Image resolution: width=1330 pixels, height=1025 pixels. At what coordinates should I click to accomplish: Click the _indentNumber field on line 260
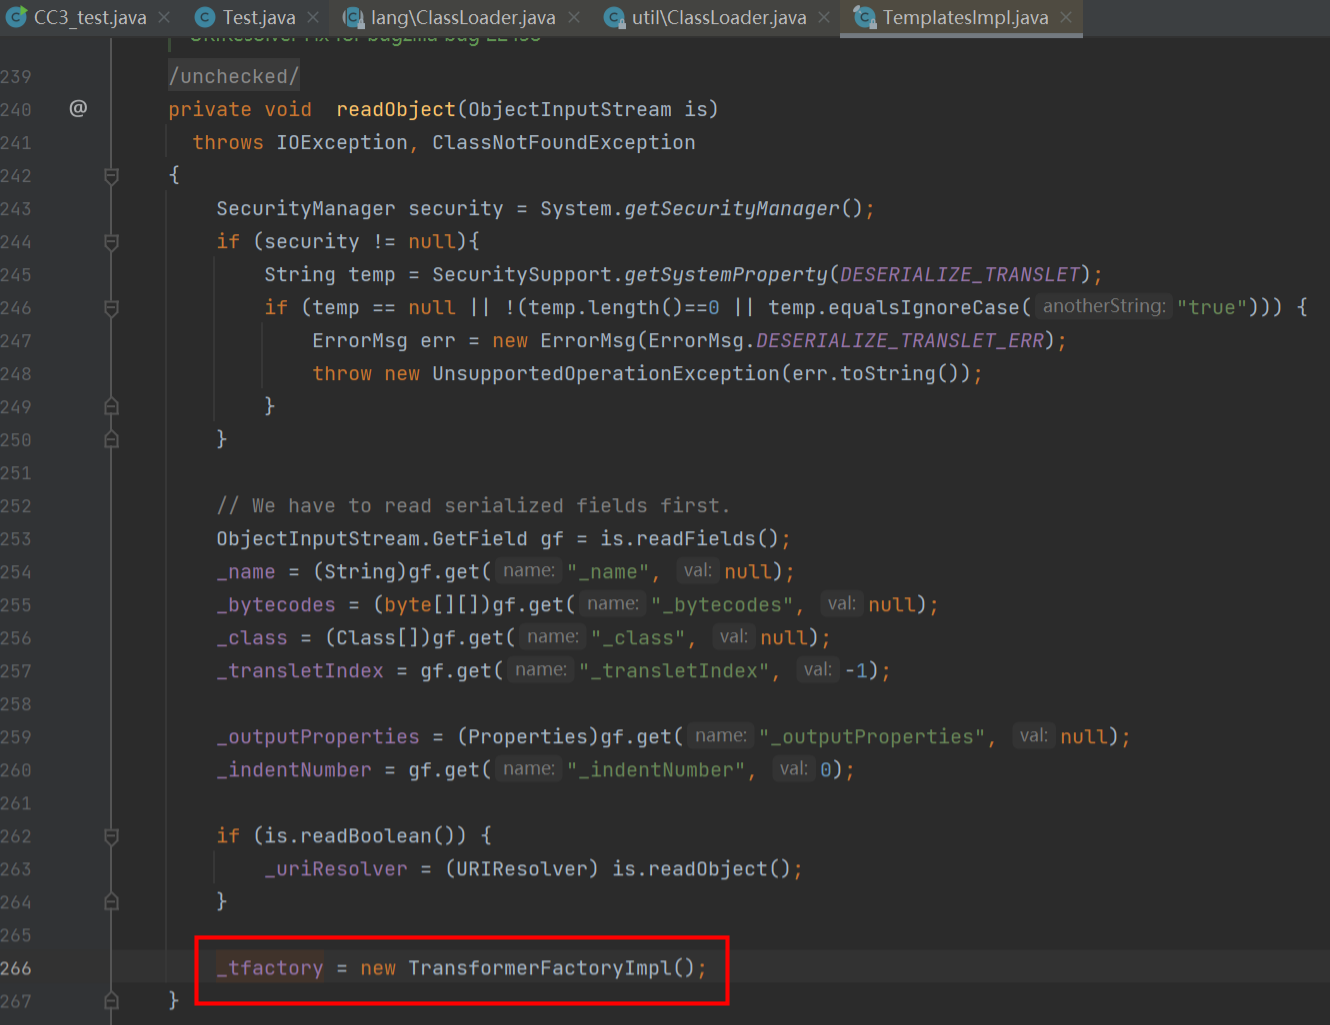(294, 769)
